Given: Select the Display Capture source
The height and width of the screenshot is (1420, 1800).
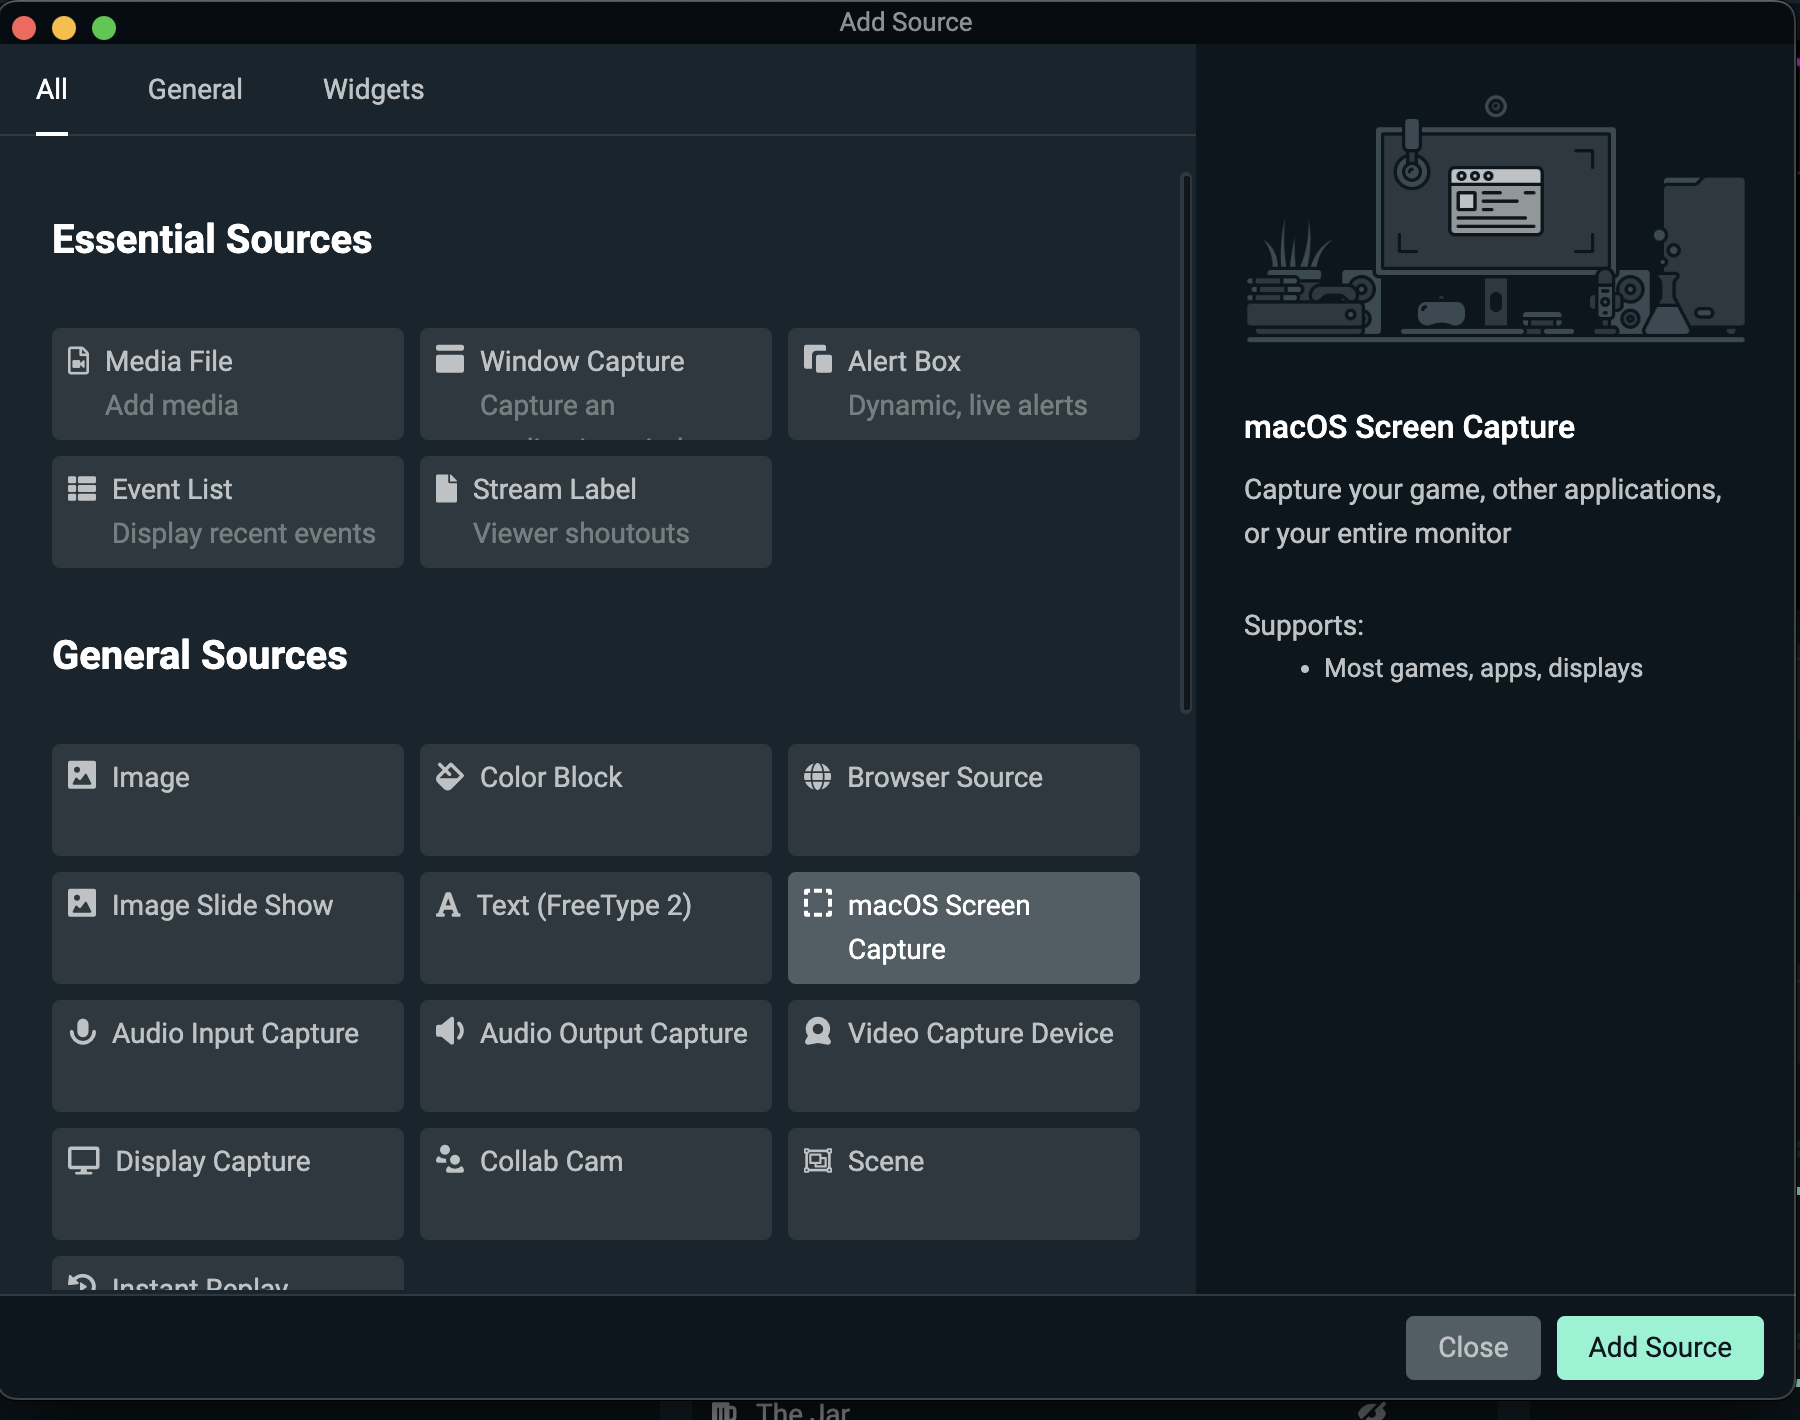Looking at the screenshot, I should click(227, 1183).
